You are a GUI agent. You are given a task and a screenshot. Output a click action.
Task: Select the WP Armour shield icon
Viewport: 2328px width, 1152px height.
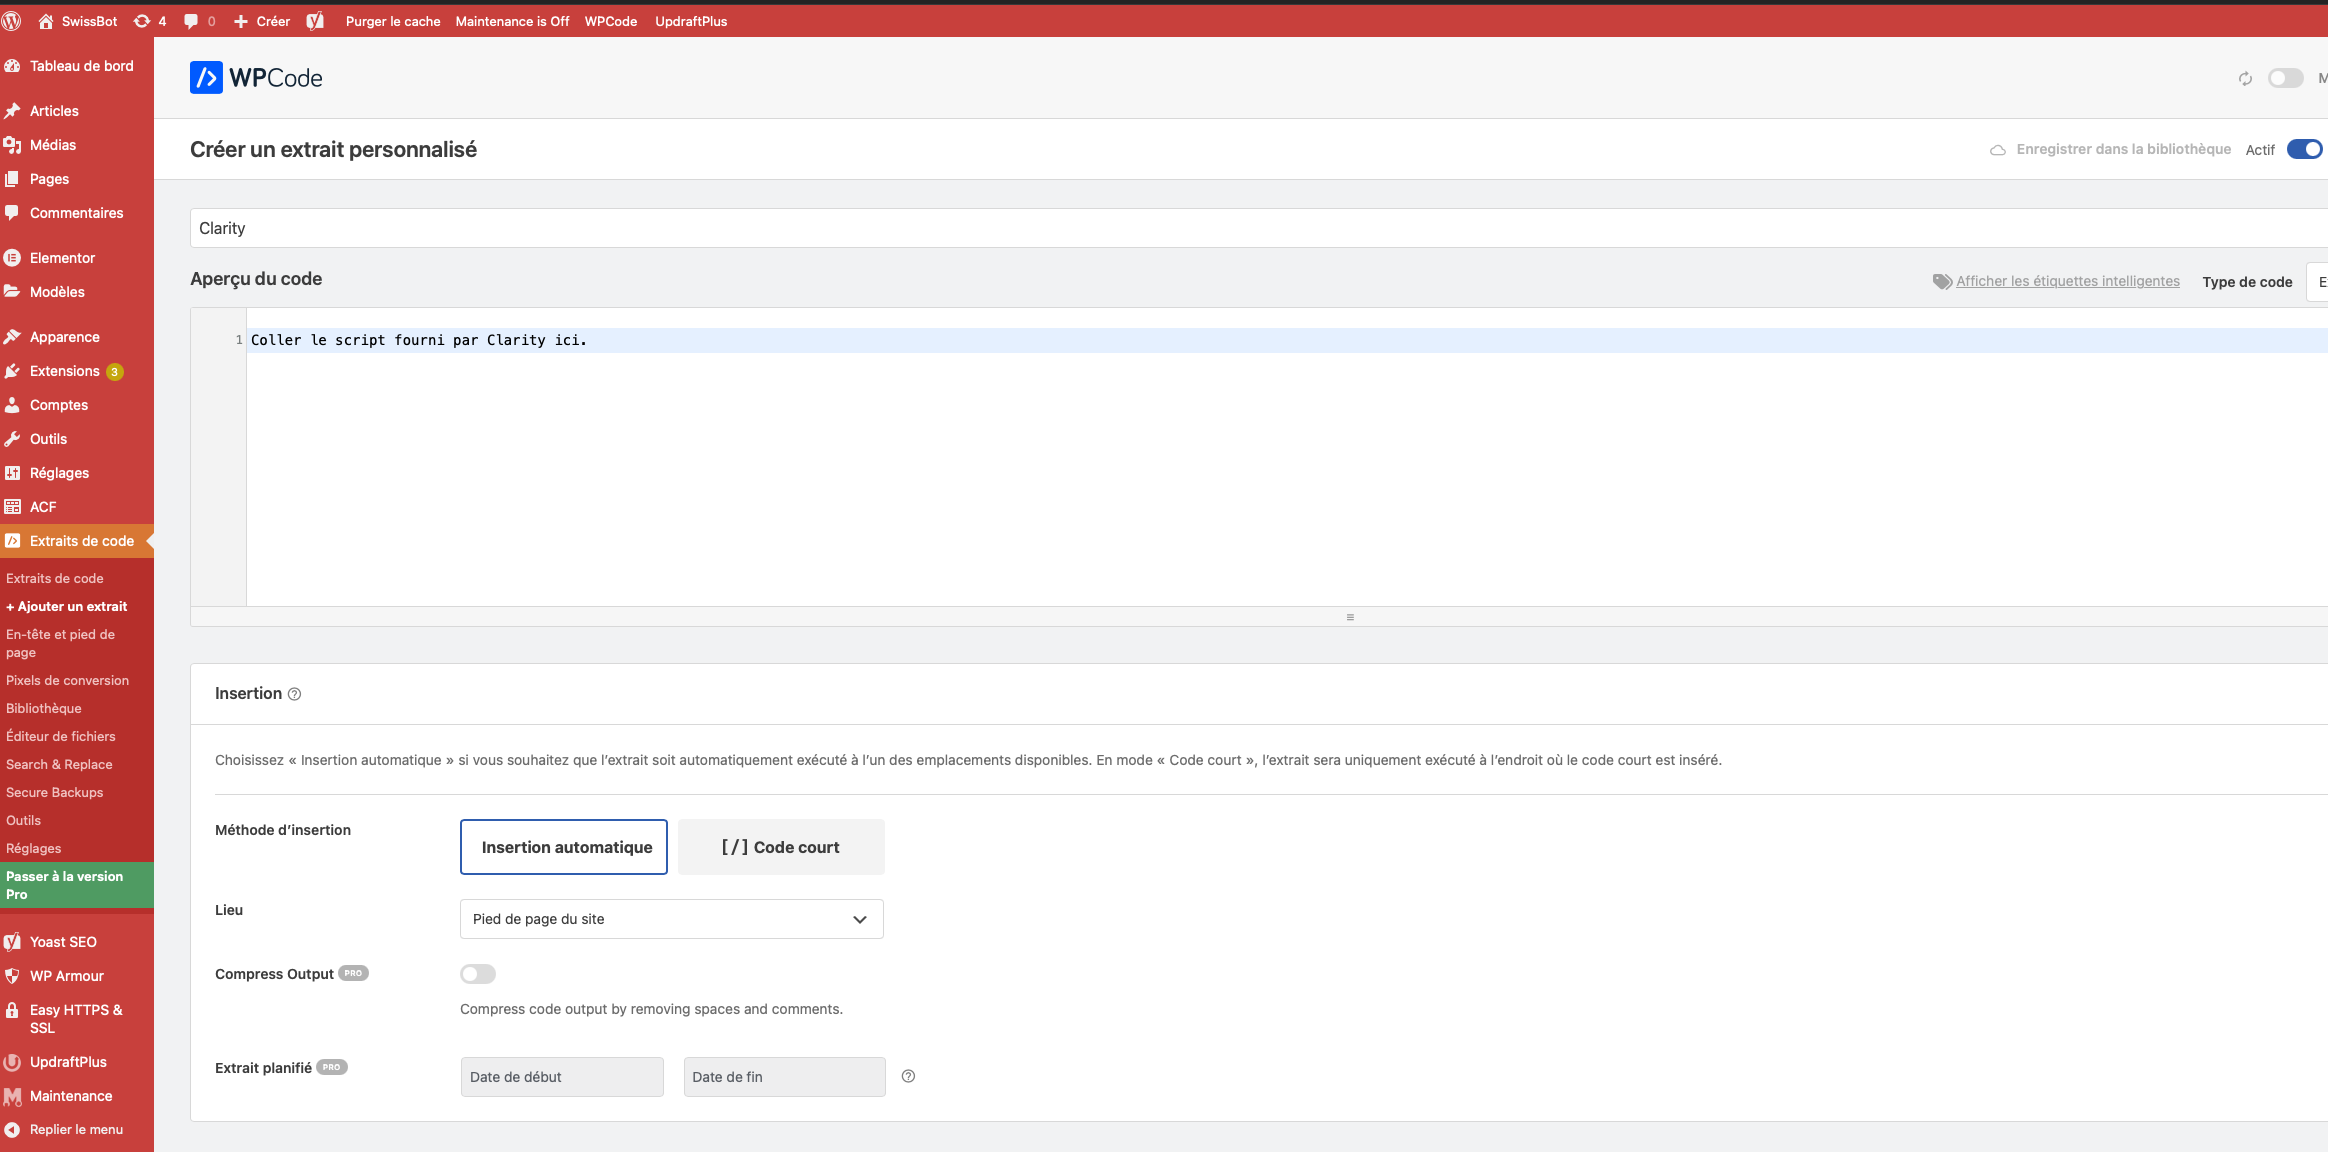13,975
